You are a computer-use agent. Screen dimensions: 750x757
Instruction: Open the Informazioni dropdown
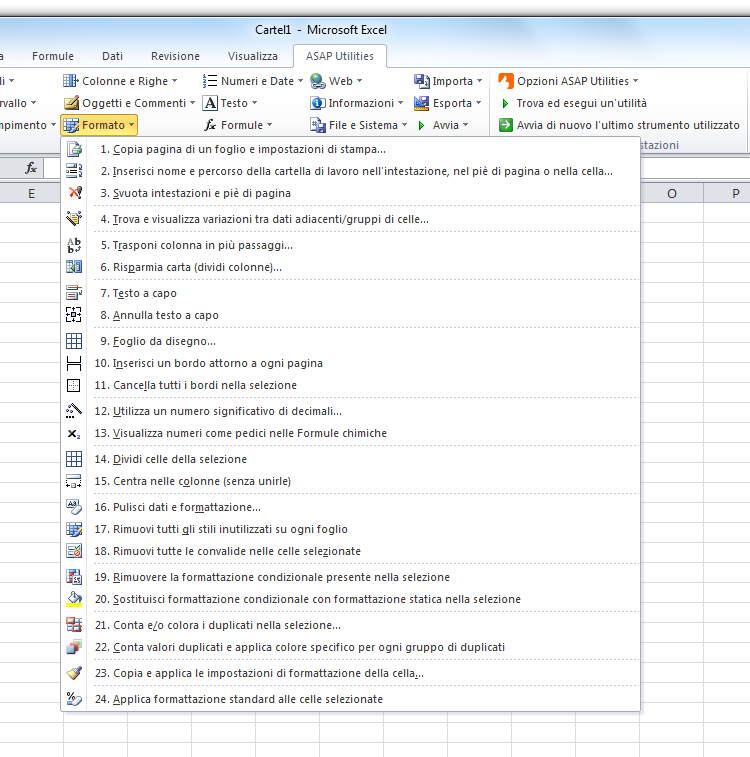tap(357, 103)
